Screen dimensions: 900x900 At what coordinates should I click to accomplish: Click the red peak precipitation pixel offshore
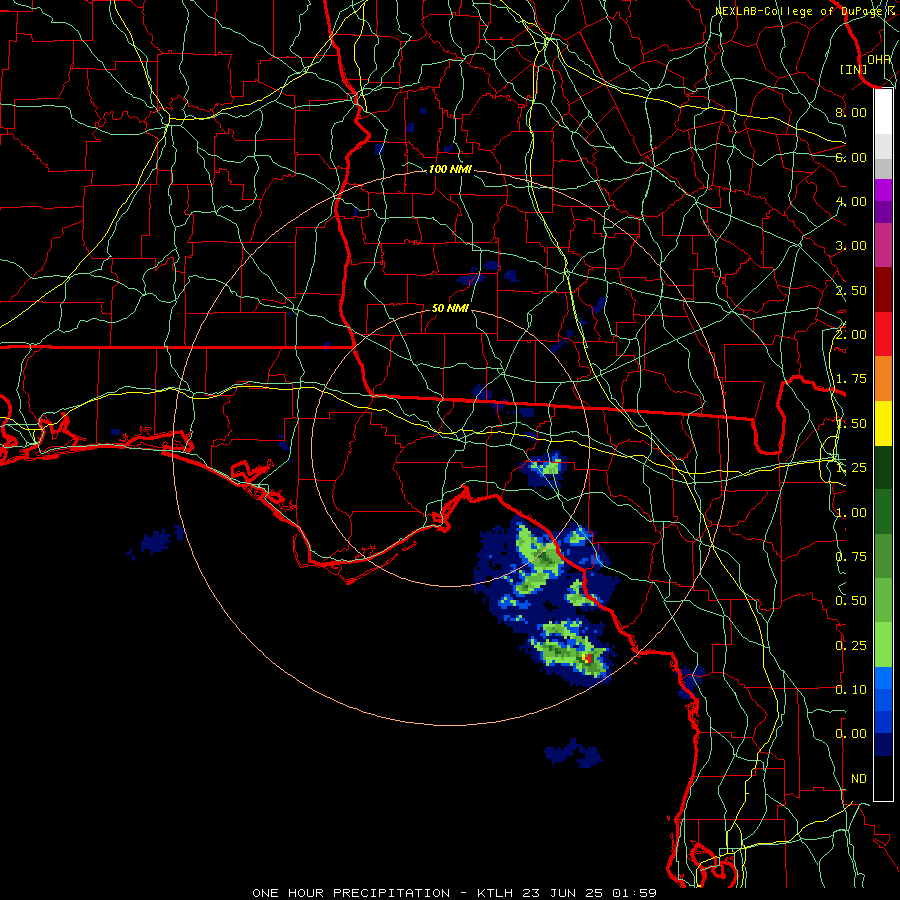coord(587,658)
